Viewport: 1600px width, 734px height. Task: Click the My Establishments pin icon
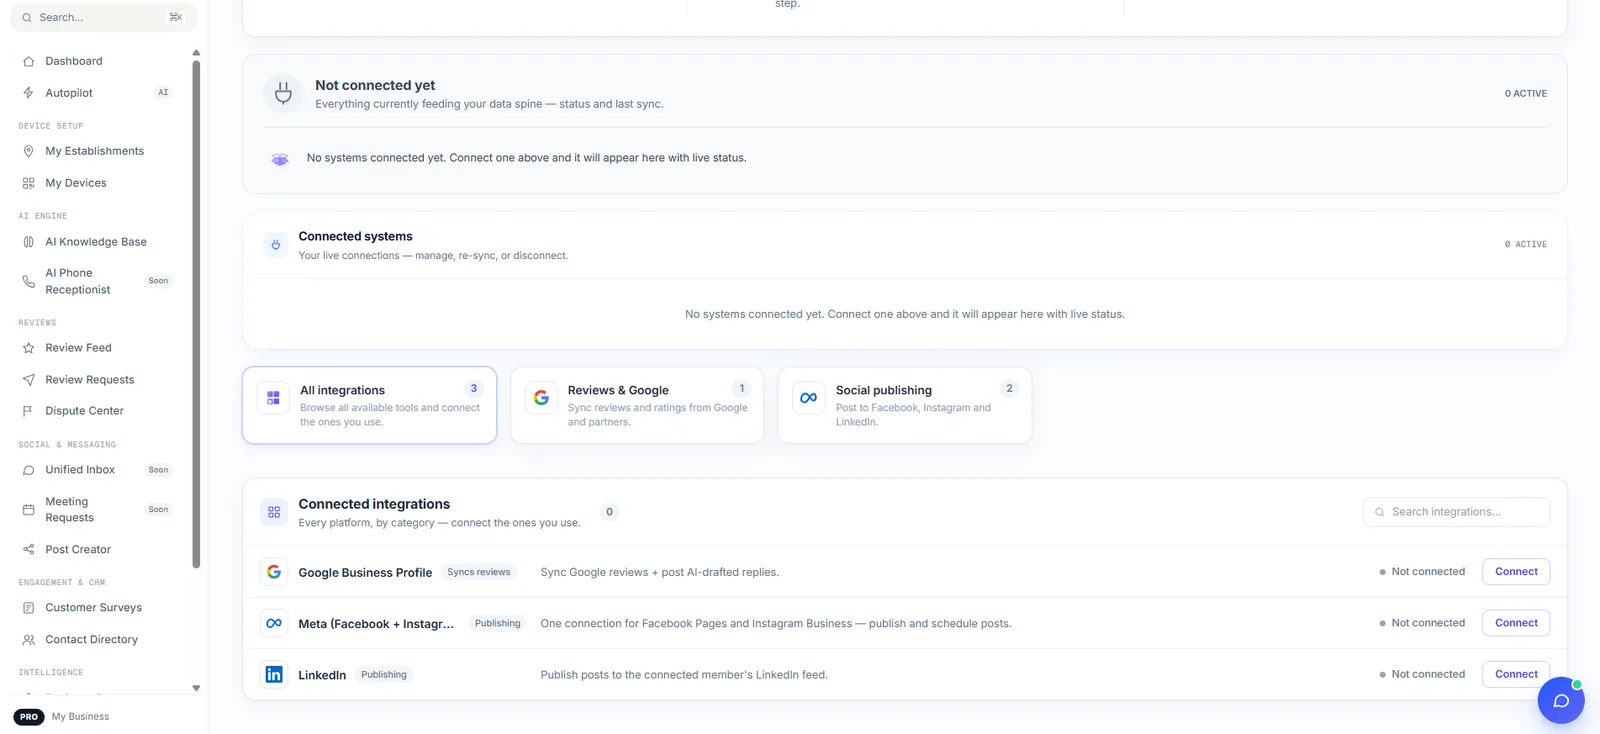pos(28,151)
